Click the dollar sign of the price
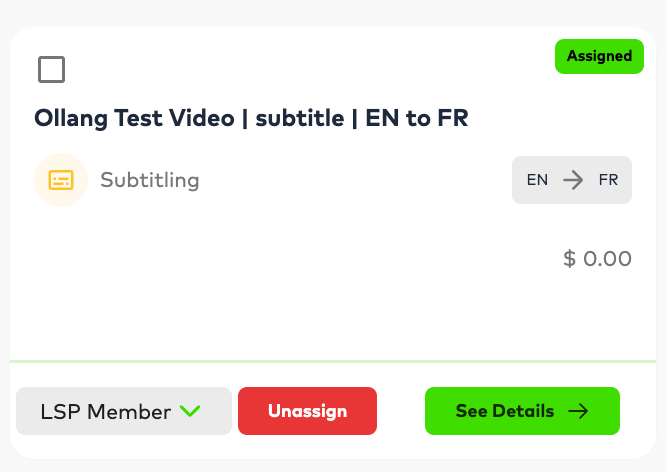The image size is (666, 472). tap(570, 259)
